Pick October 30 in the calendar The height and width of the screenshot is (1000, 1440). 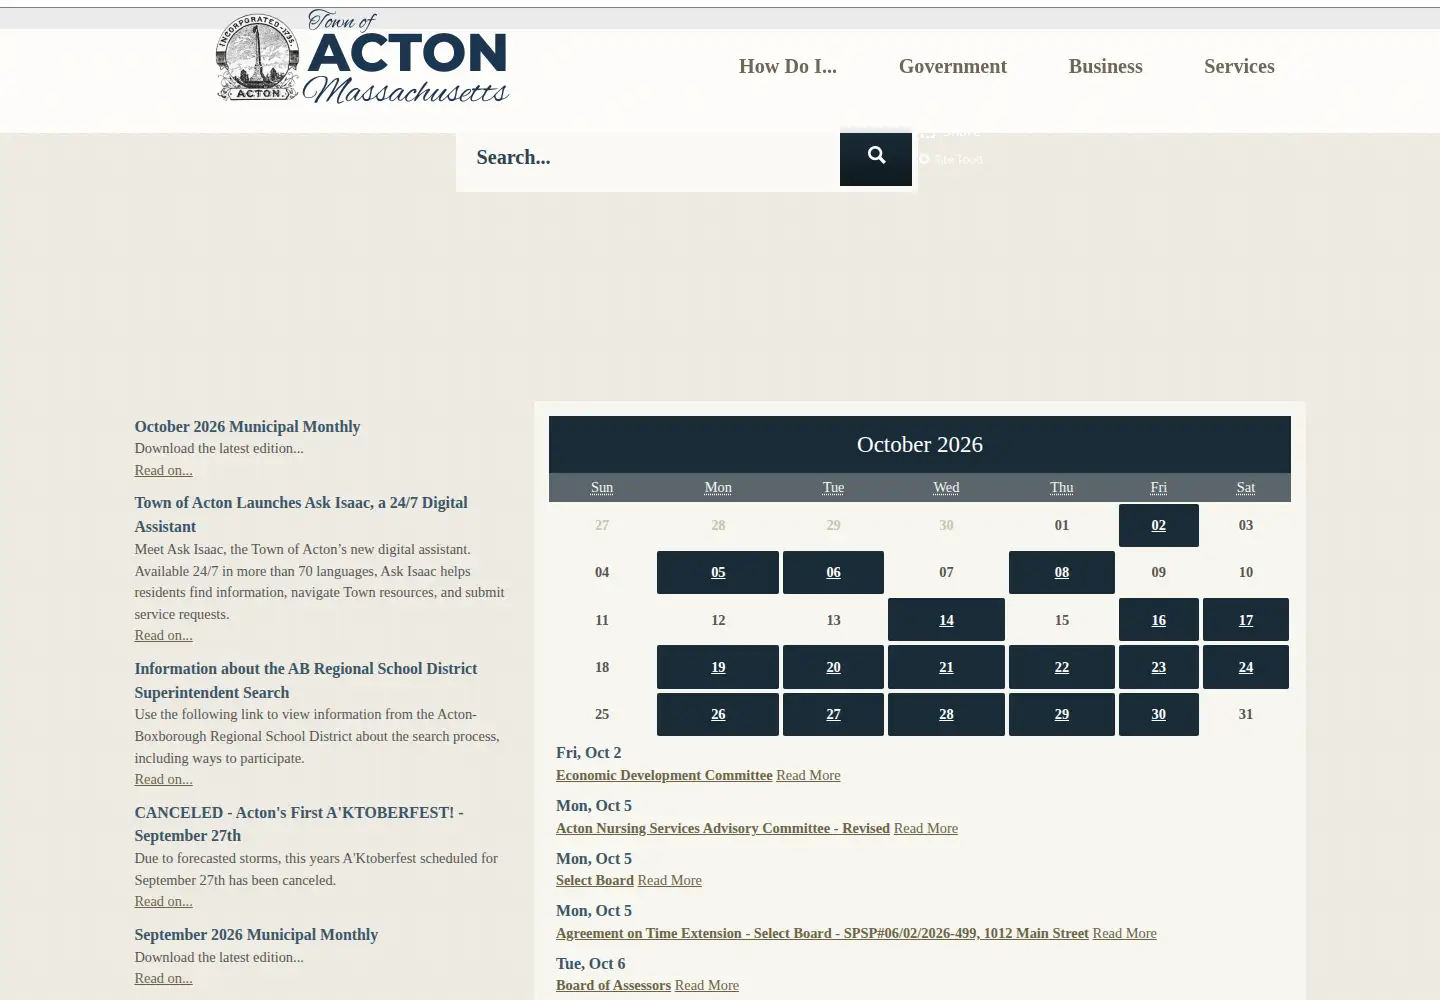(x=1159, y=714)
